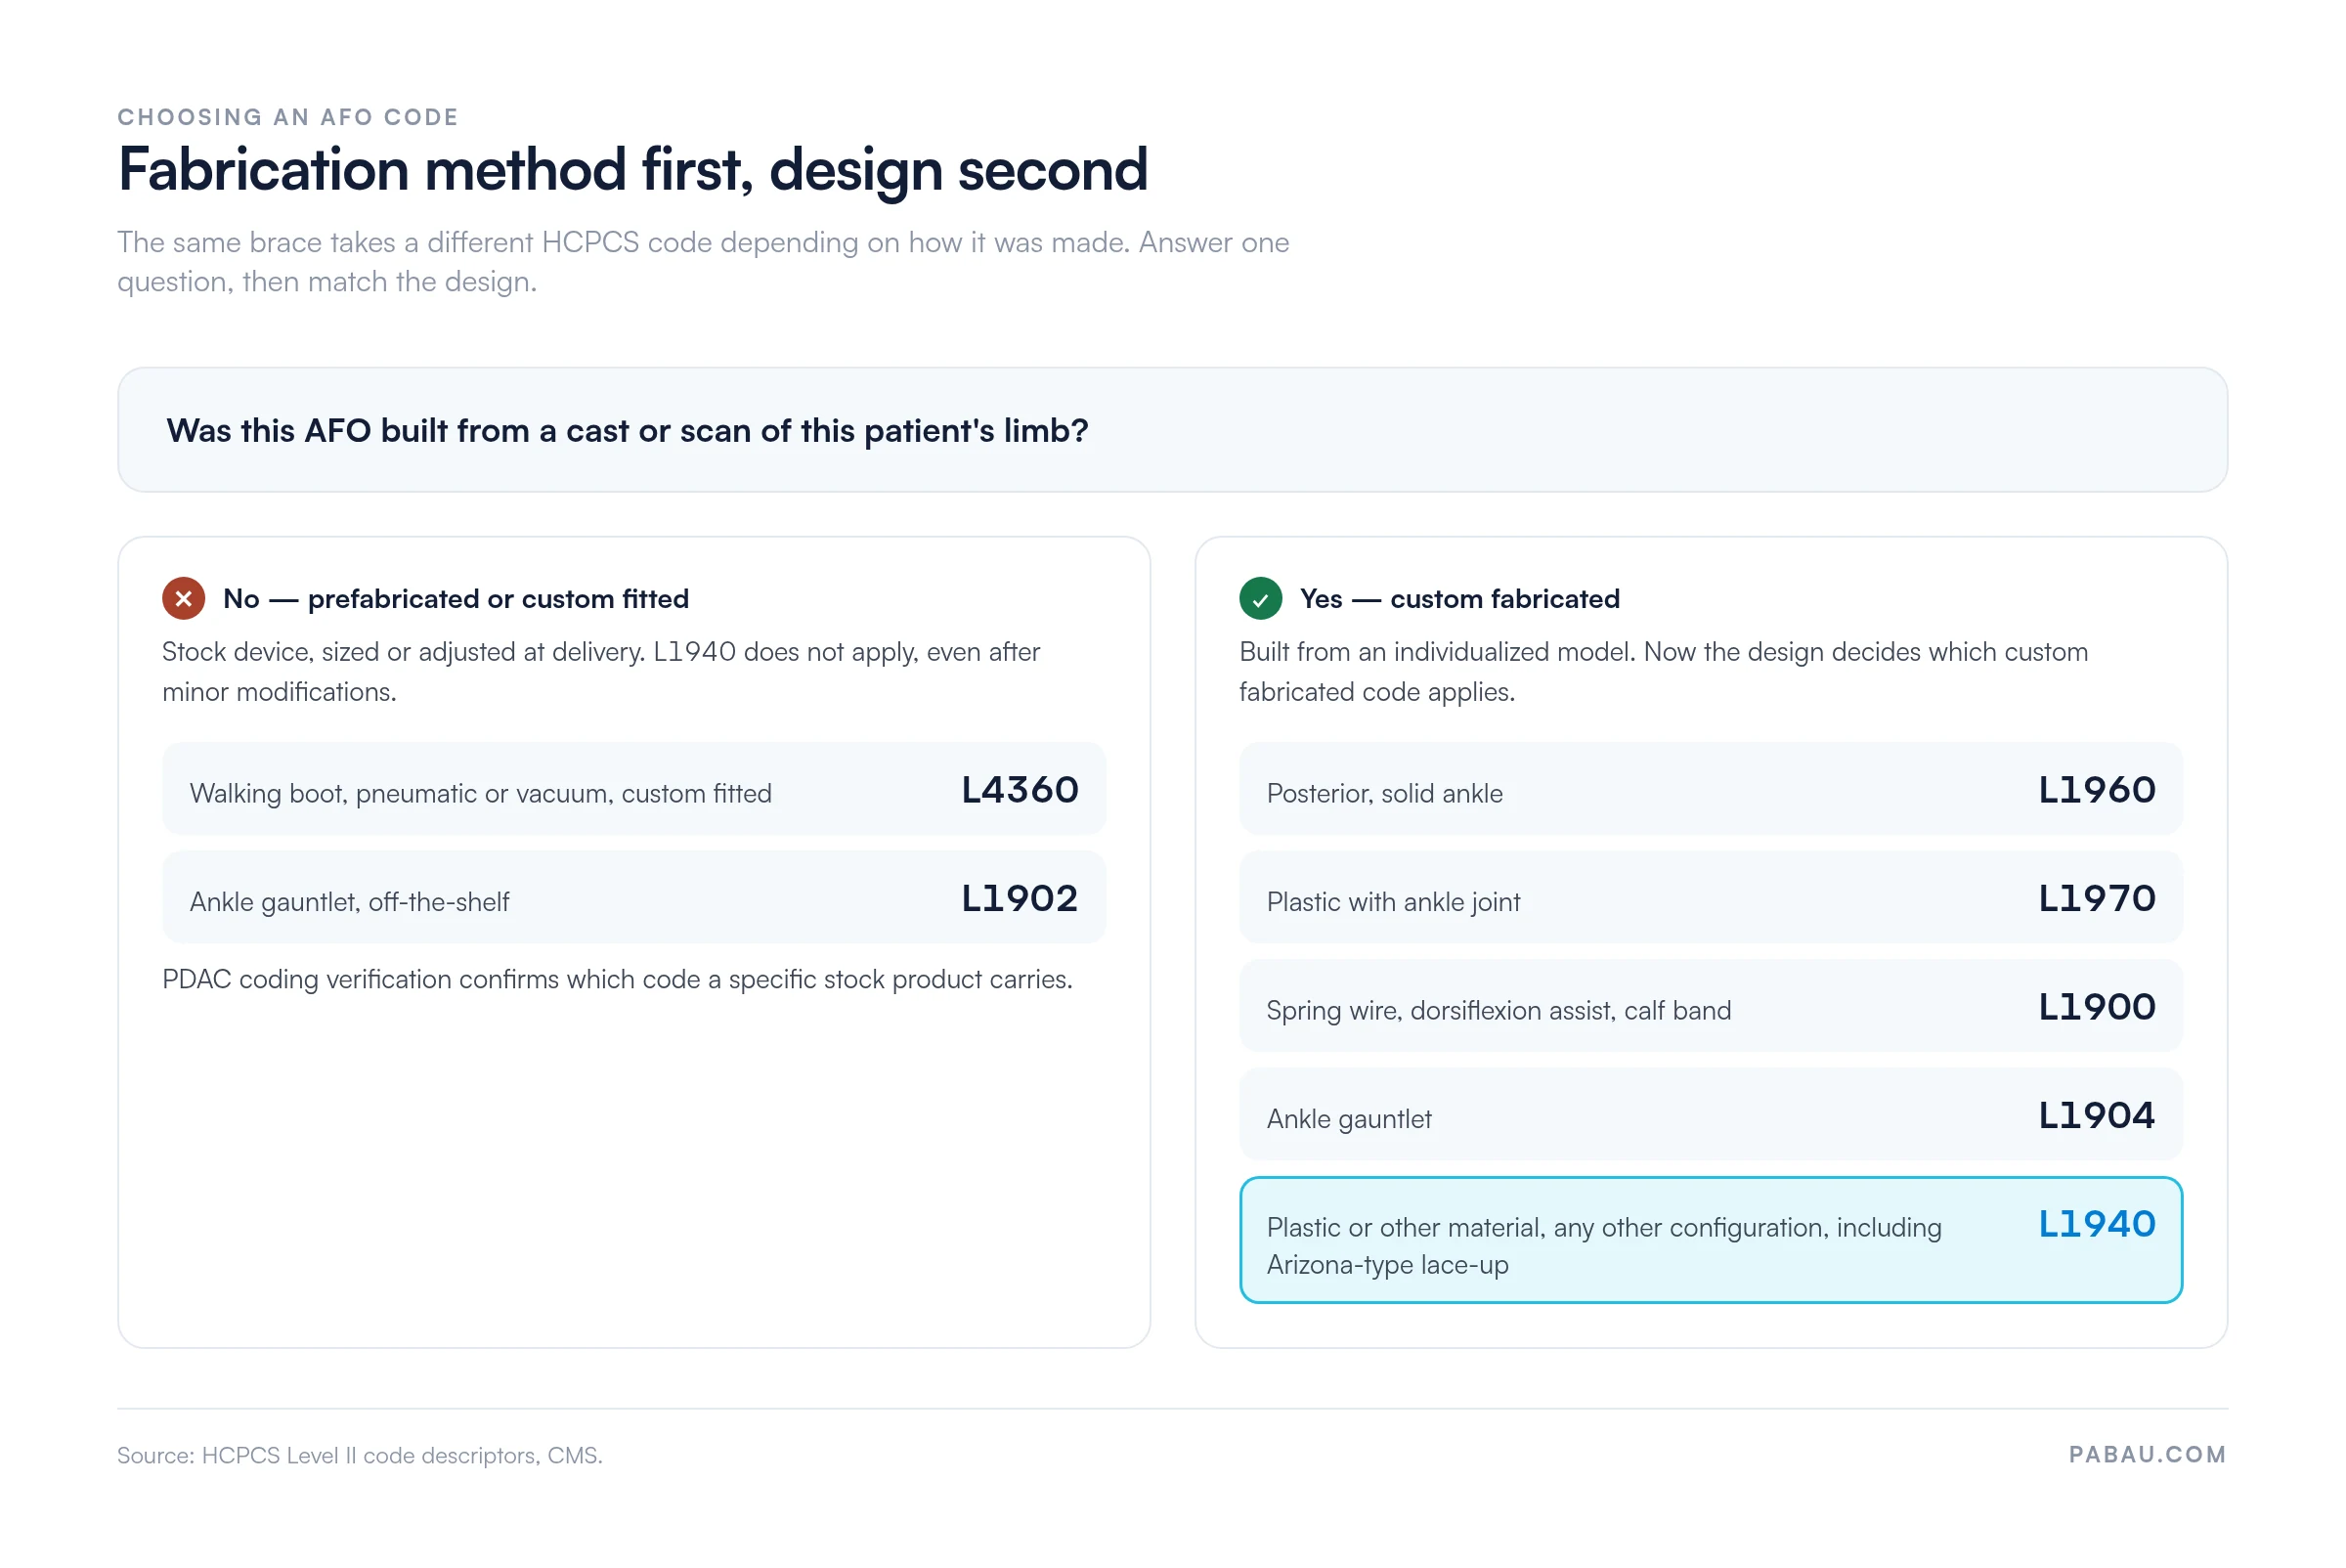Choose the custom Ankle gauntlet L1904 row
This screenshot has width=2346, height=1568.
(1711, 1115)
